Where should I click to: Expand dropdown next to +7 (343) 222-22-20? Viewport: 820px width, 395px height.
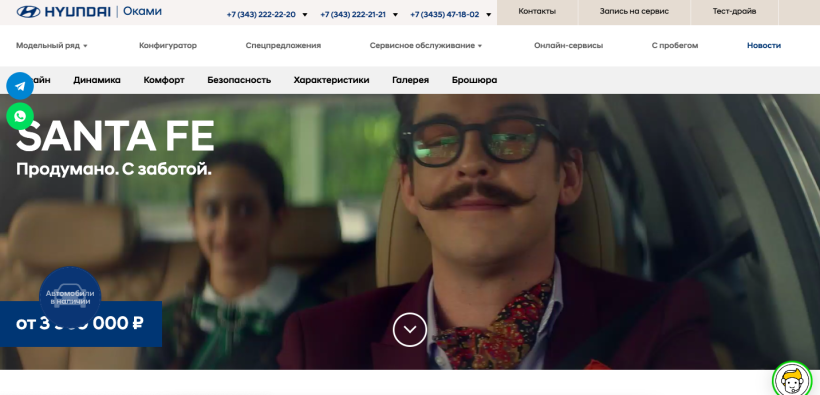[305, 15]
